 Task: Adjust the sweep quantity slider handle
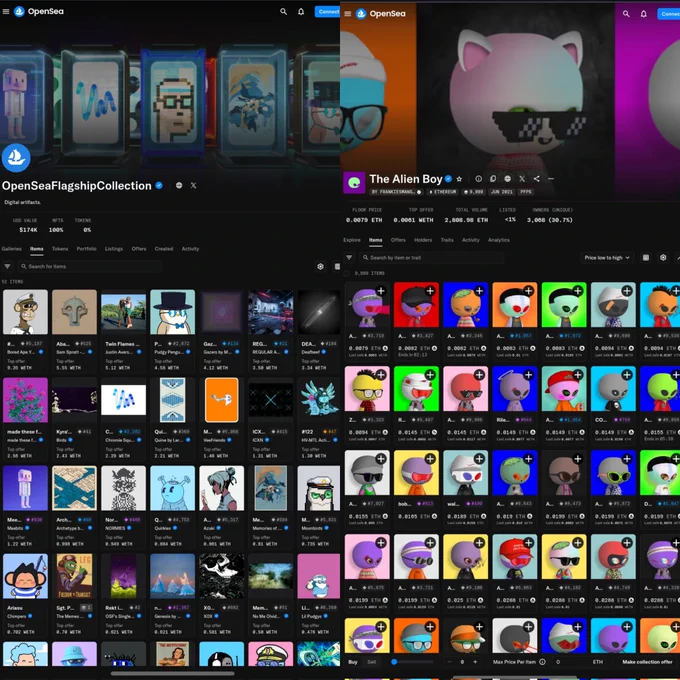(x=394, y=662)
